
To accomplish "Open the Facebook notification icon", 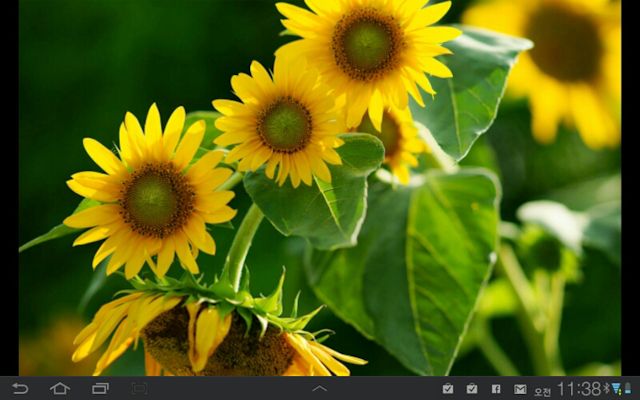I will coord(496,389).
